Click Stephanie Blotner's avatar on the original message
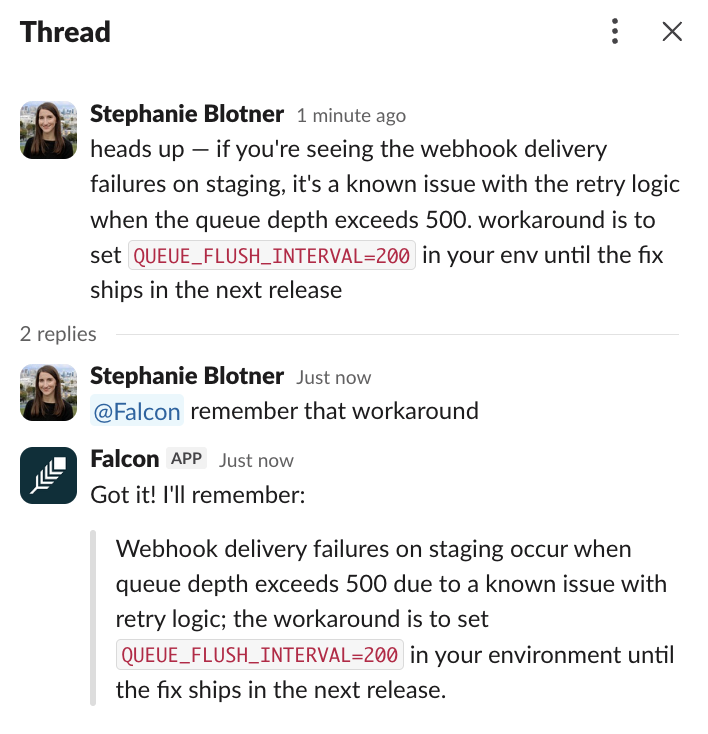 pyautogui.click(x=49, y=129)
